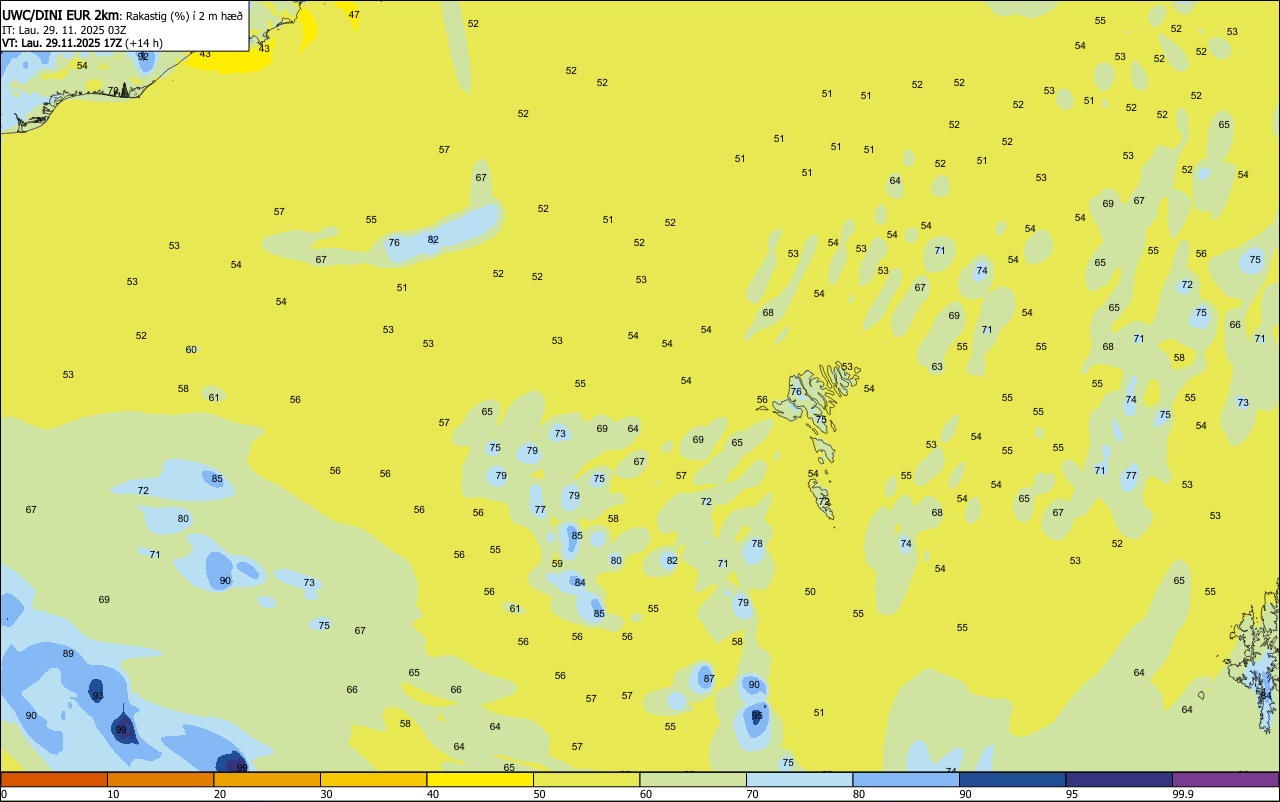
Task: Click the humidity value 59 on the map
Action: click(x=557, y=564)
